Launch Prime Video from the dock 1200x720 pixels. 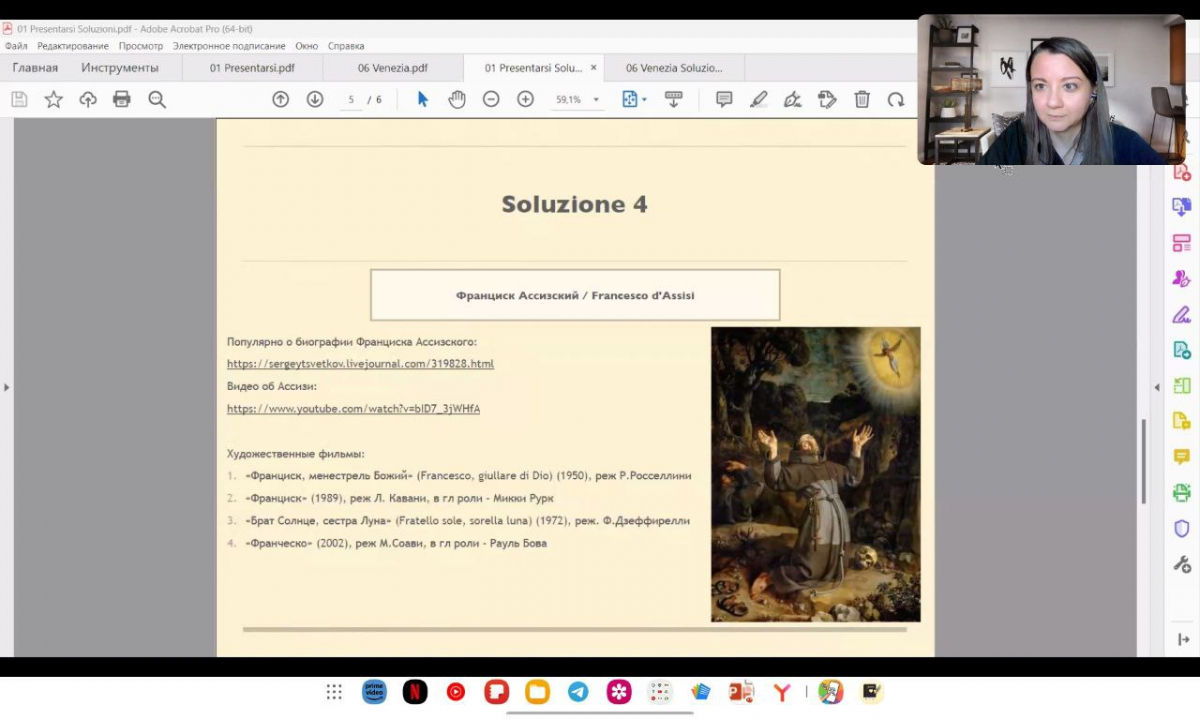374,692
